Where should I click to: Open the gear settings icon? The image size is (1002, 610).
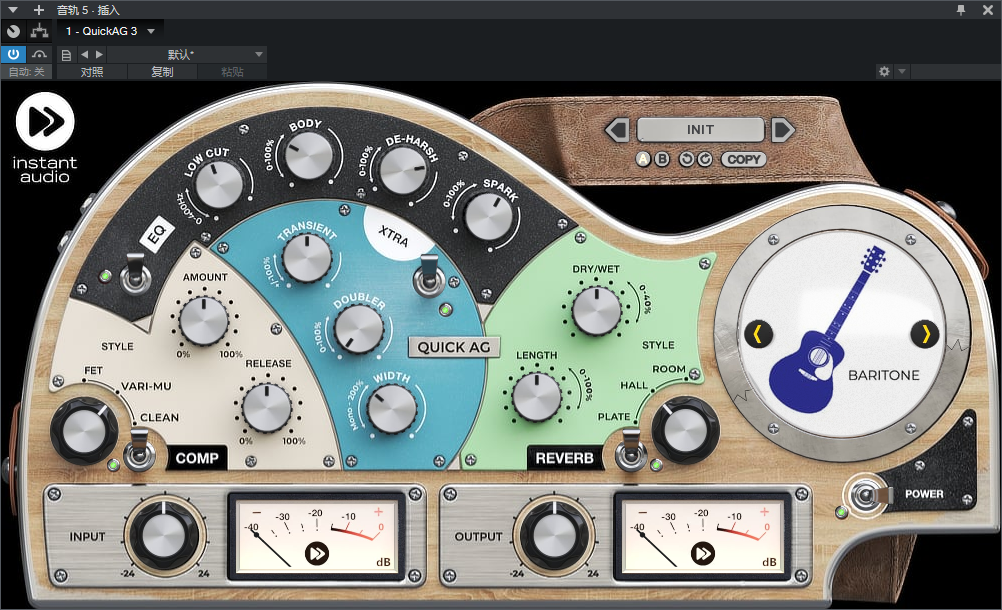click(x=884, y=72)
